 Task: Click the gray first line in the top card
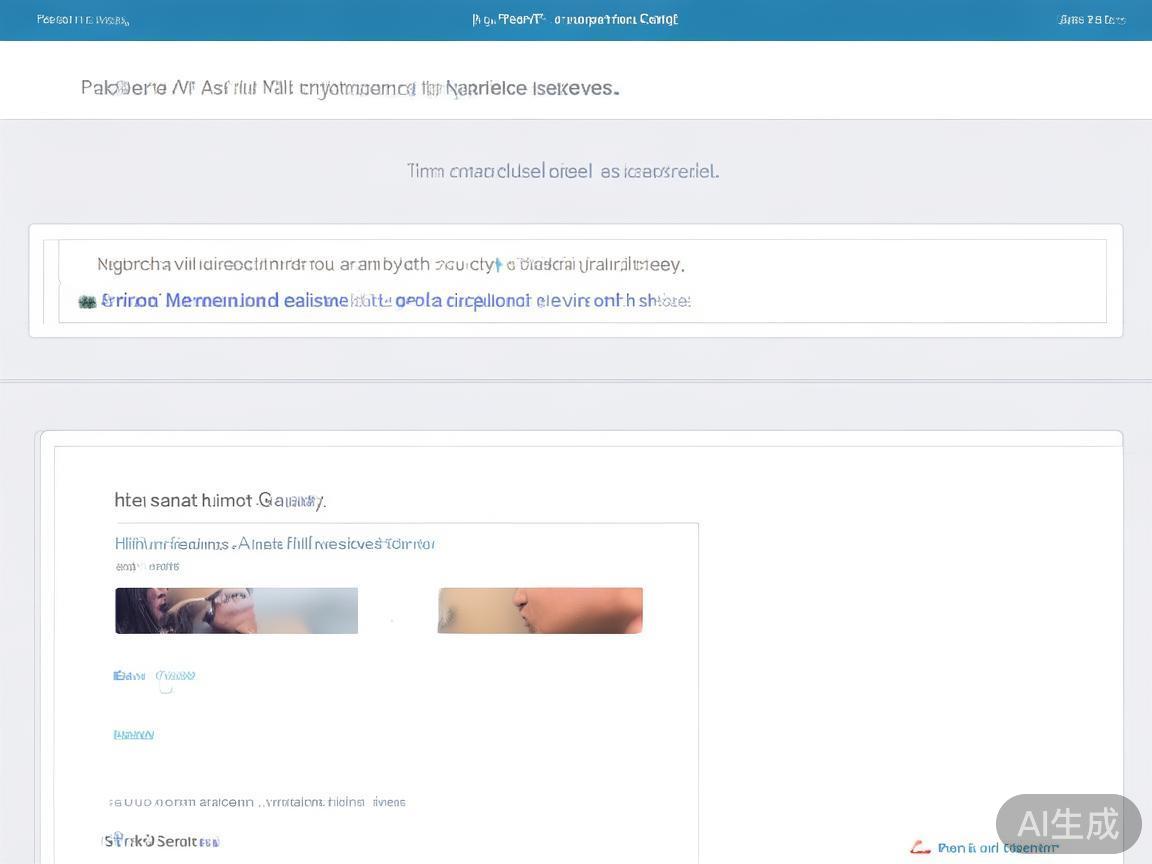(x=390, y=265)
